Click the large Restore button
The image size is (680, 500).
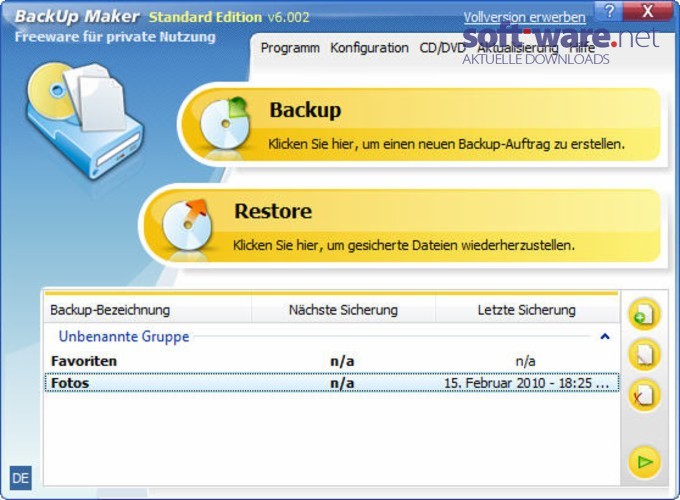(x=402, y=225)
